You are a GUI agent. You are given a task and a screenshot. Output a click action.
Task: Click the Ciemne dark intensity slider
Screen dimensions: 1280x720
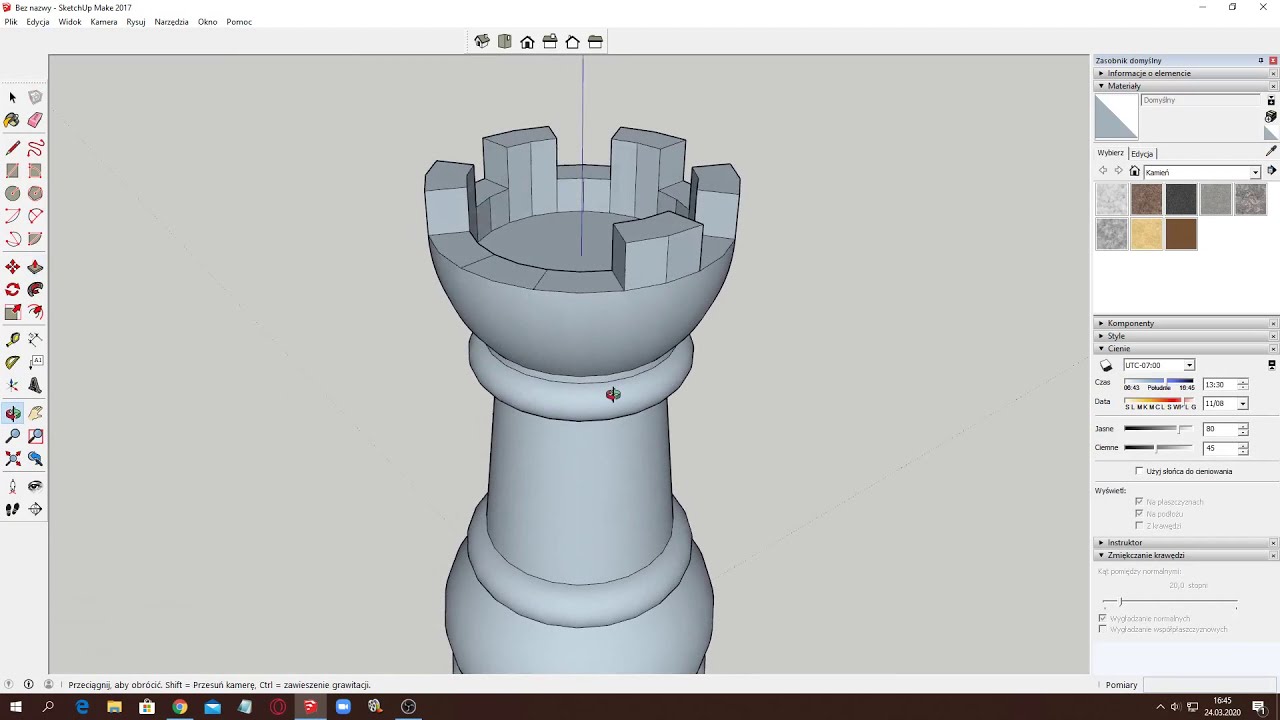[1158, 448]
